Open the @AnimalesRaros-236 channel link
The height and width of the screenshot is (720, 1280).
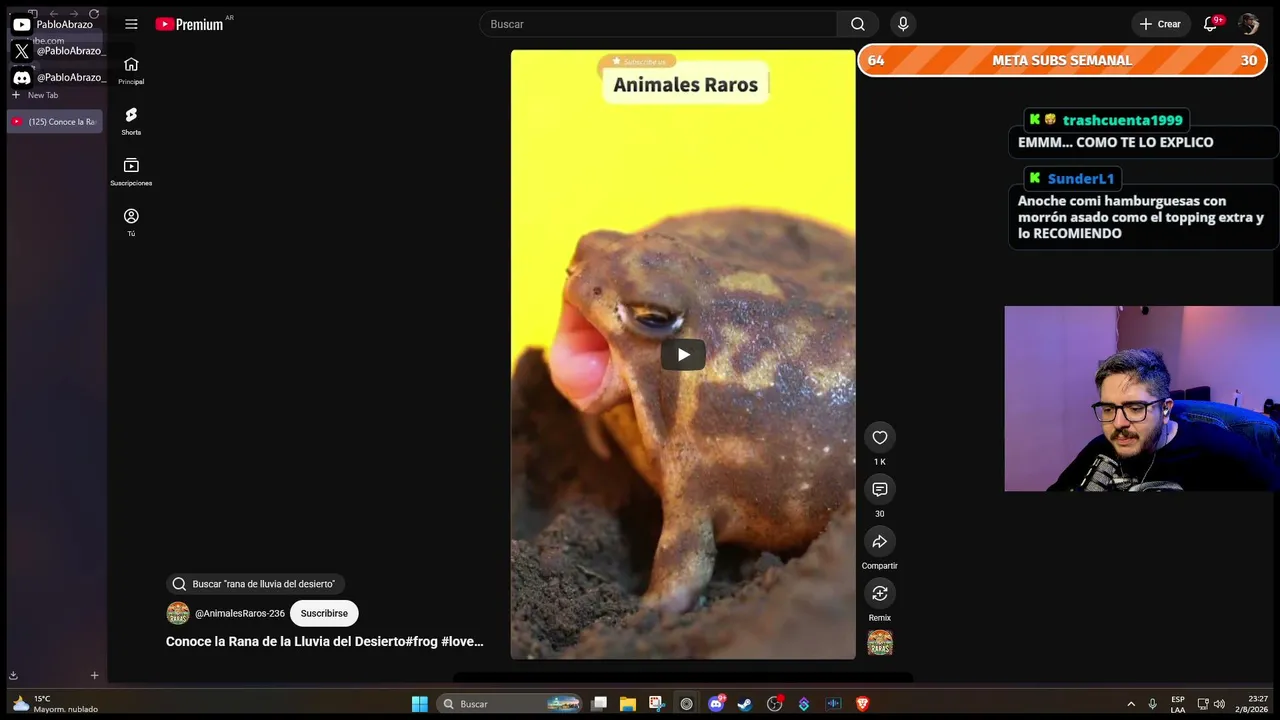click(240, 613)
